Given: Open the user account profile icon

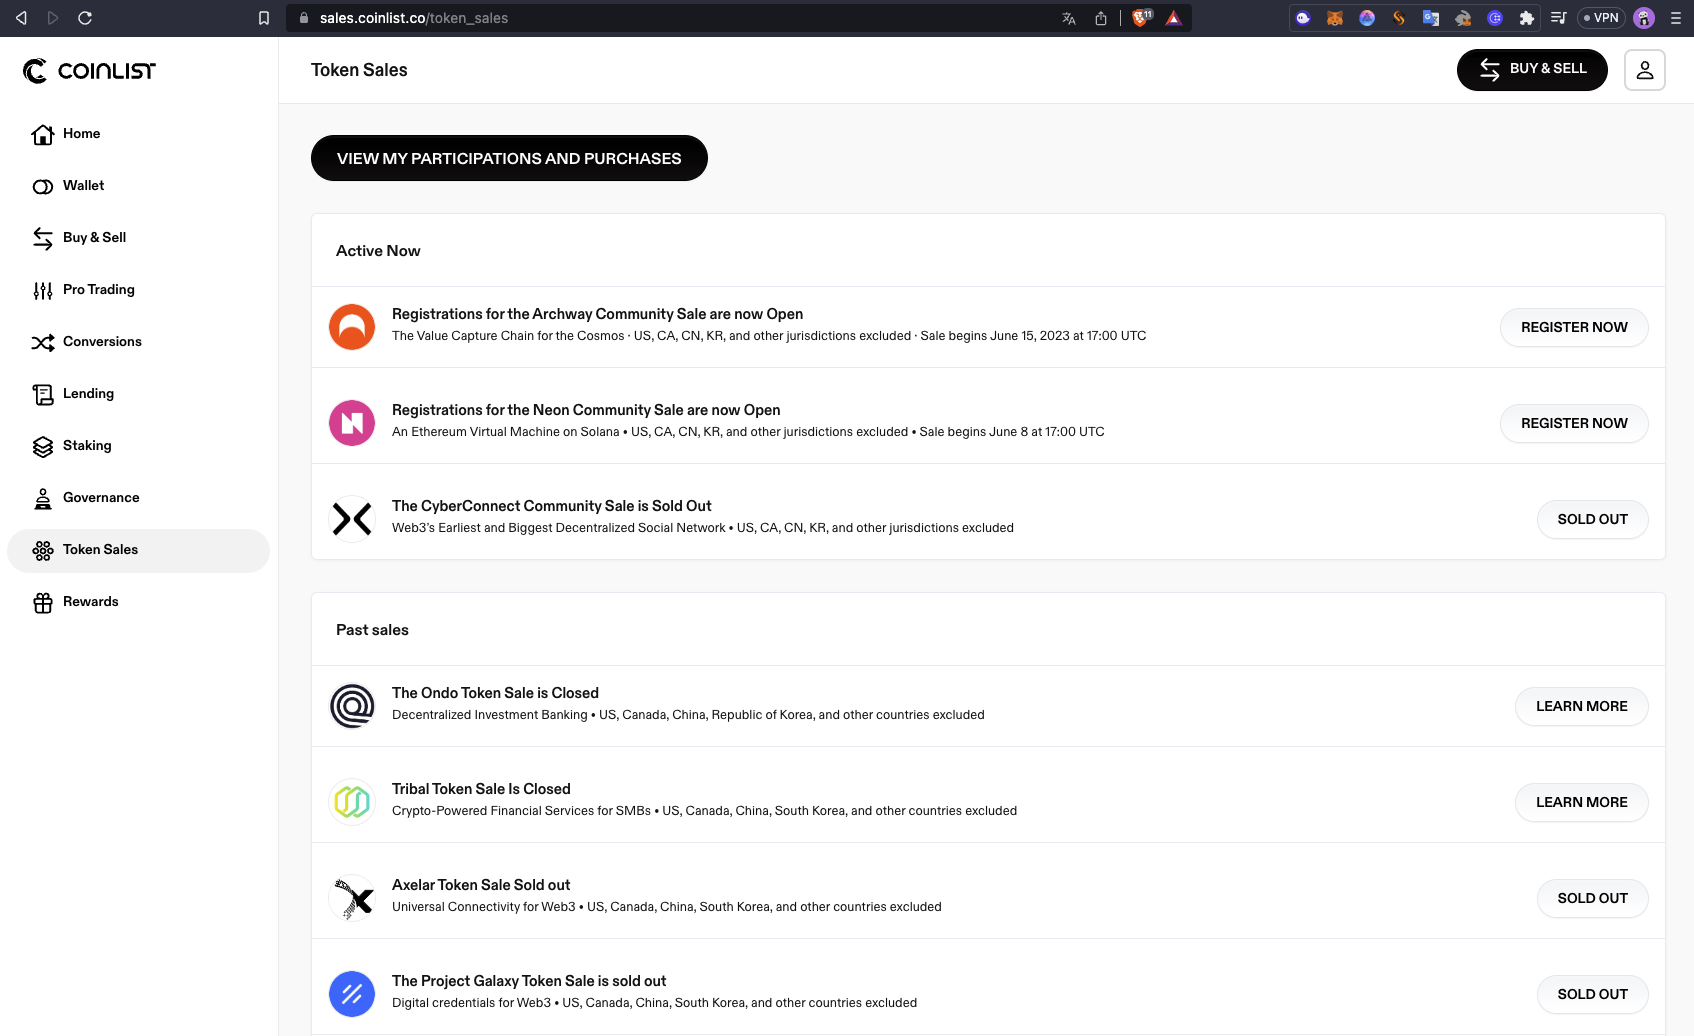Looking at the screenshot, I should (1645, 70).
